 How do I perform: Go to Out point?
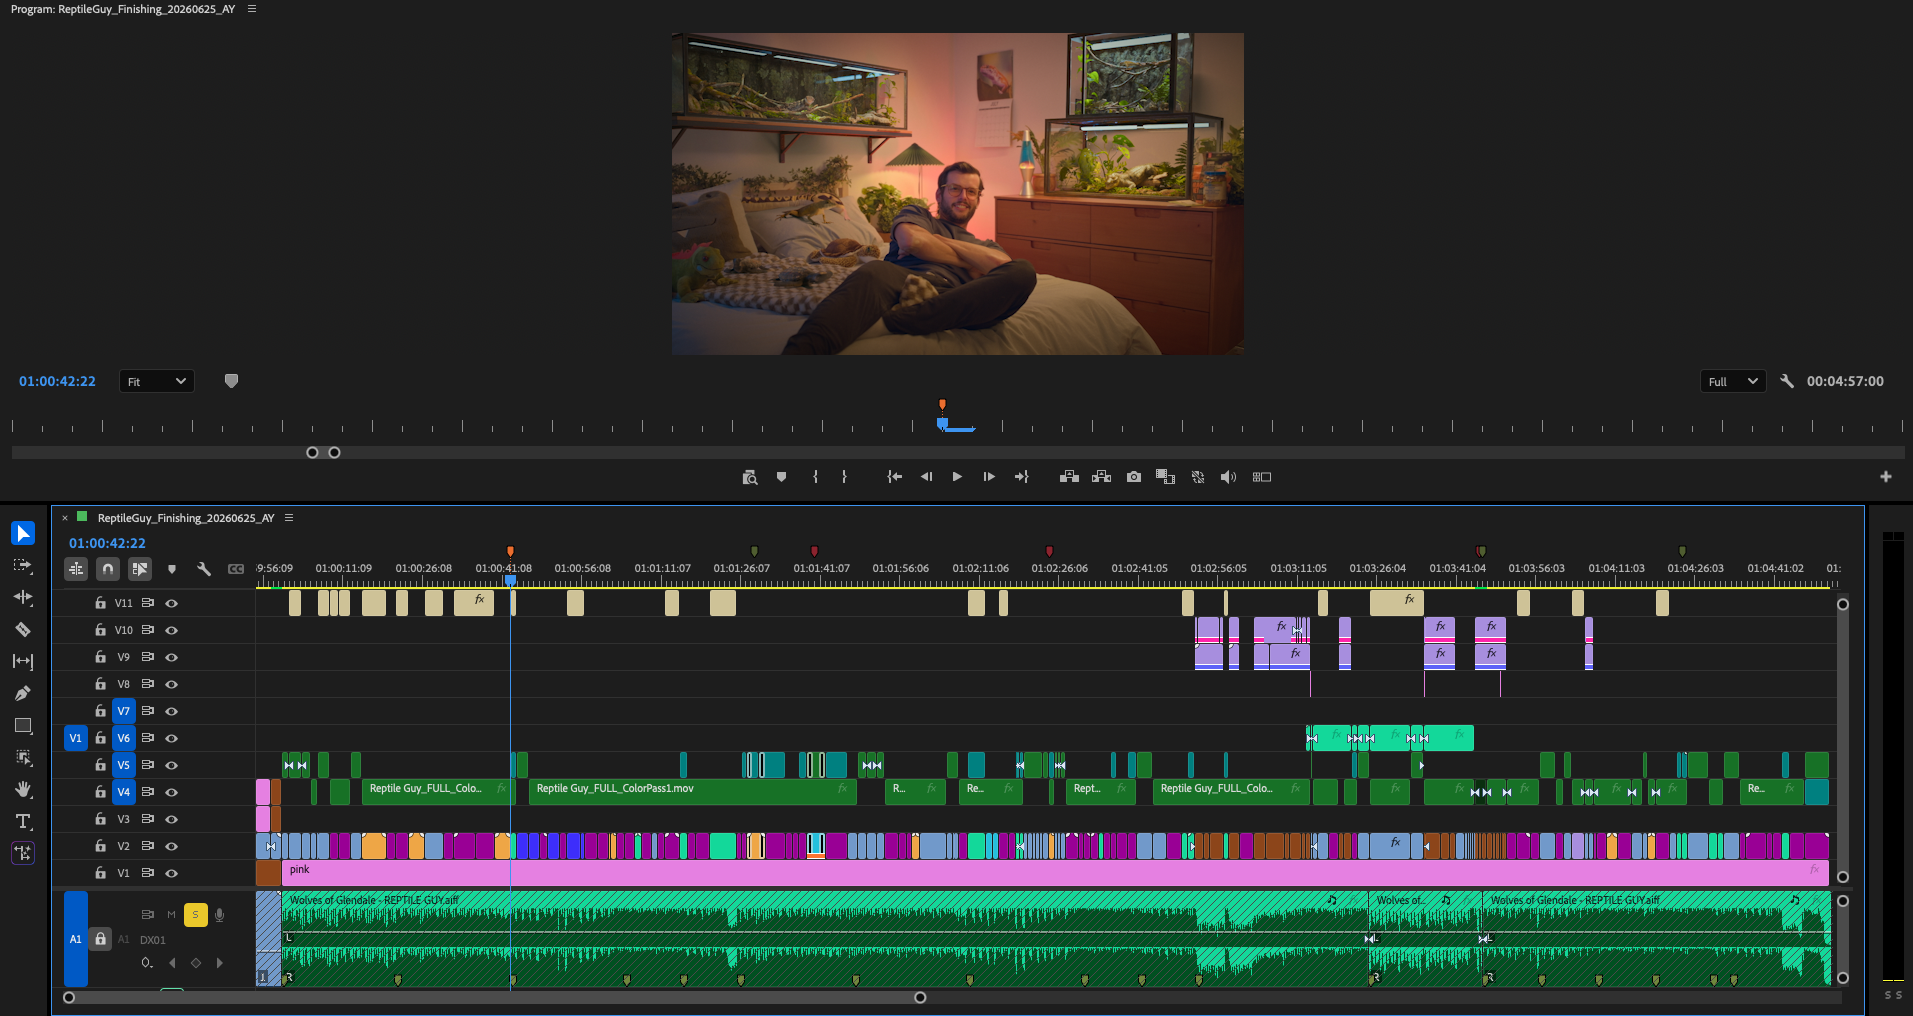pyautogui.click(x=1021, y=477)
